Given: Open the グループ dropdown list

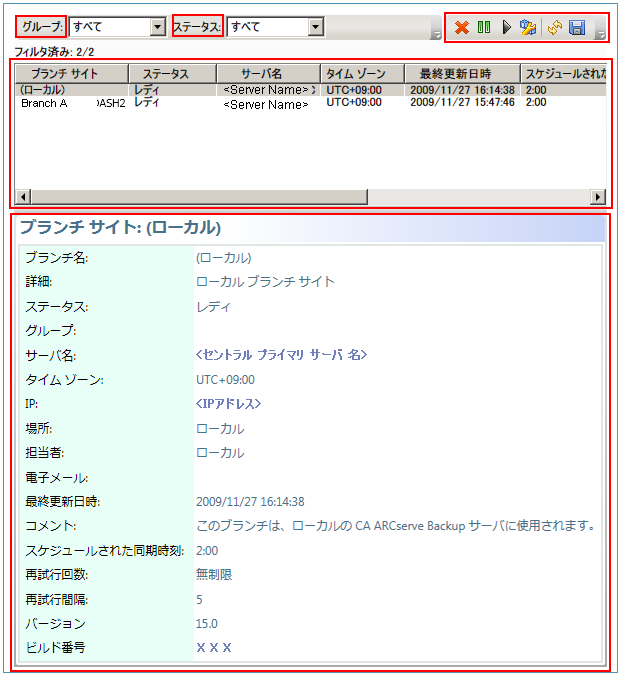Looking at the screenshot, I should 158,27.
